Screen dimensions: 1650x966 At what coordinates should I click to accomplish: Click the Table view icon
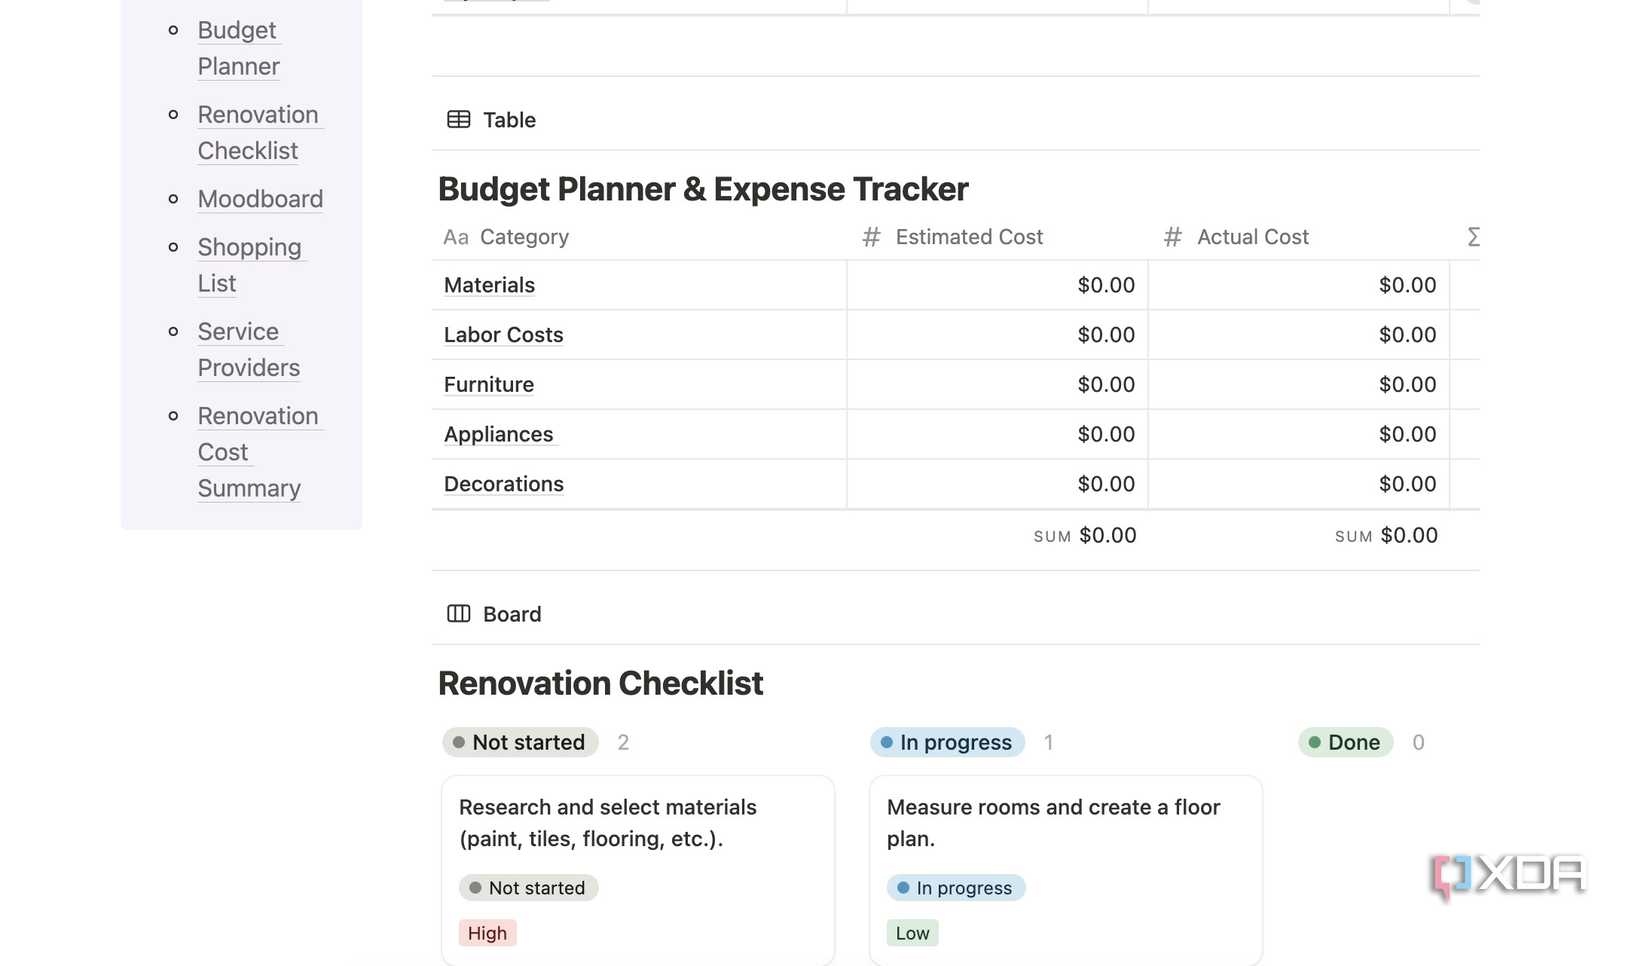click(458, 120)
